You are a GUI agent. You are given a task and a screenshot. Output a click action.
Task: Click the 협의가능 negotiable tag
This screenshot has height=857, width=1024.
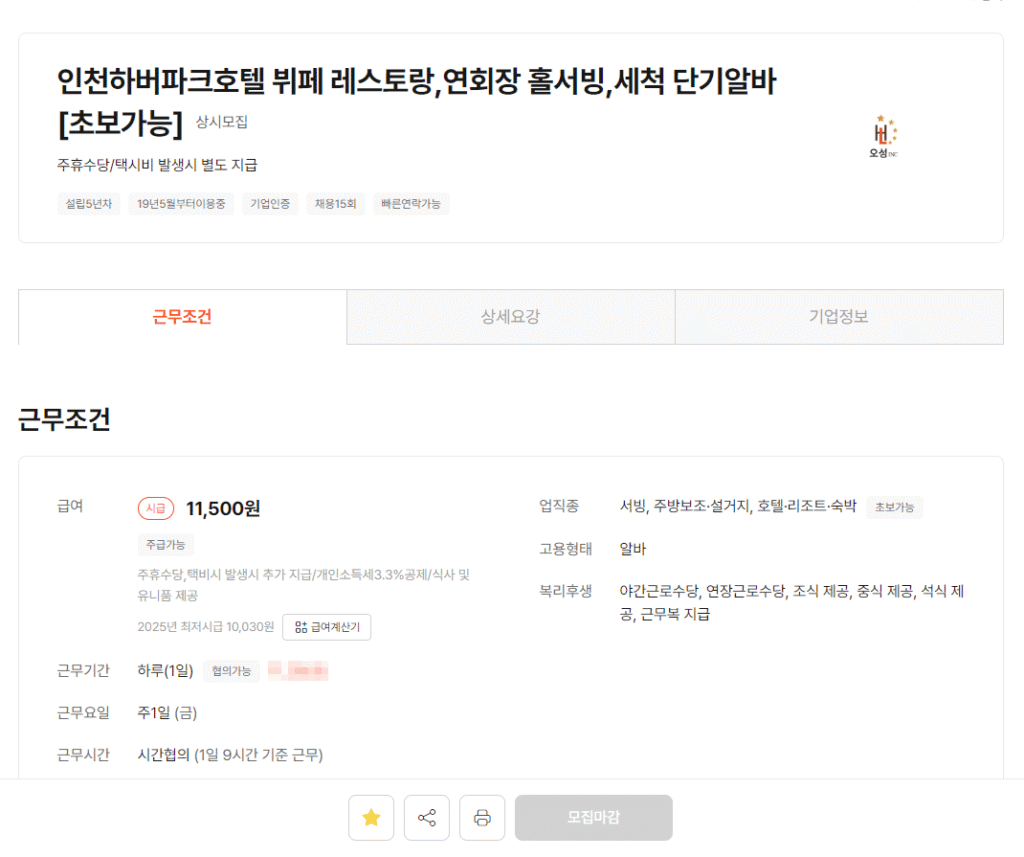click(231, 671)
